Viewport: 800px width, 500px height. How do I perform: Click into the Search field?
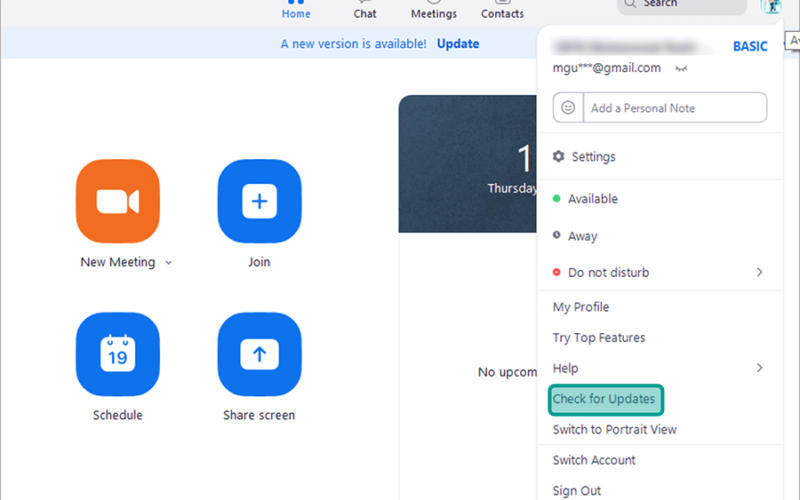tap(682, 5)
